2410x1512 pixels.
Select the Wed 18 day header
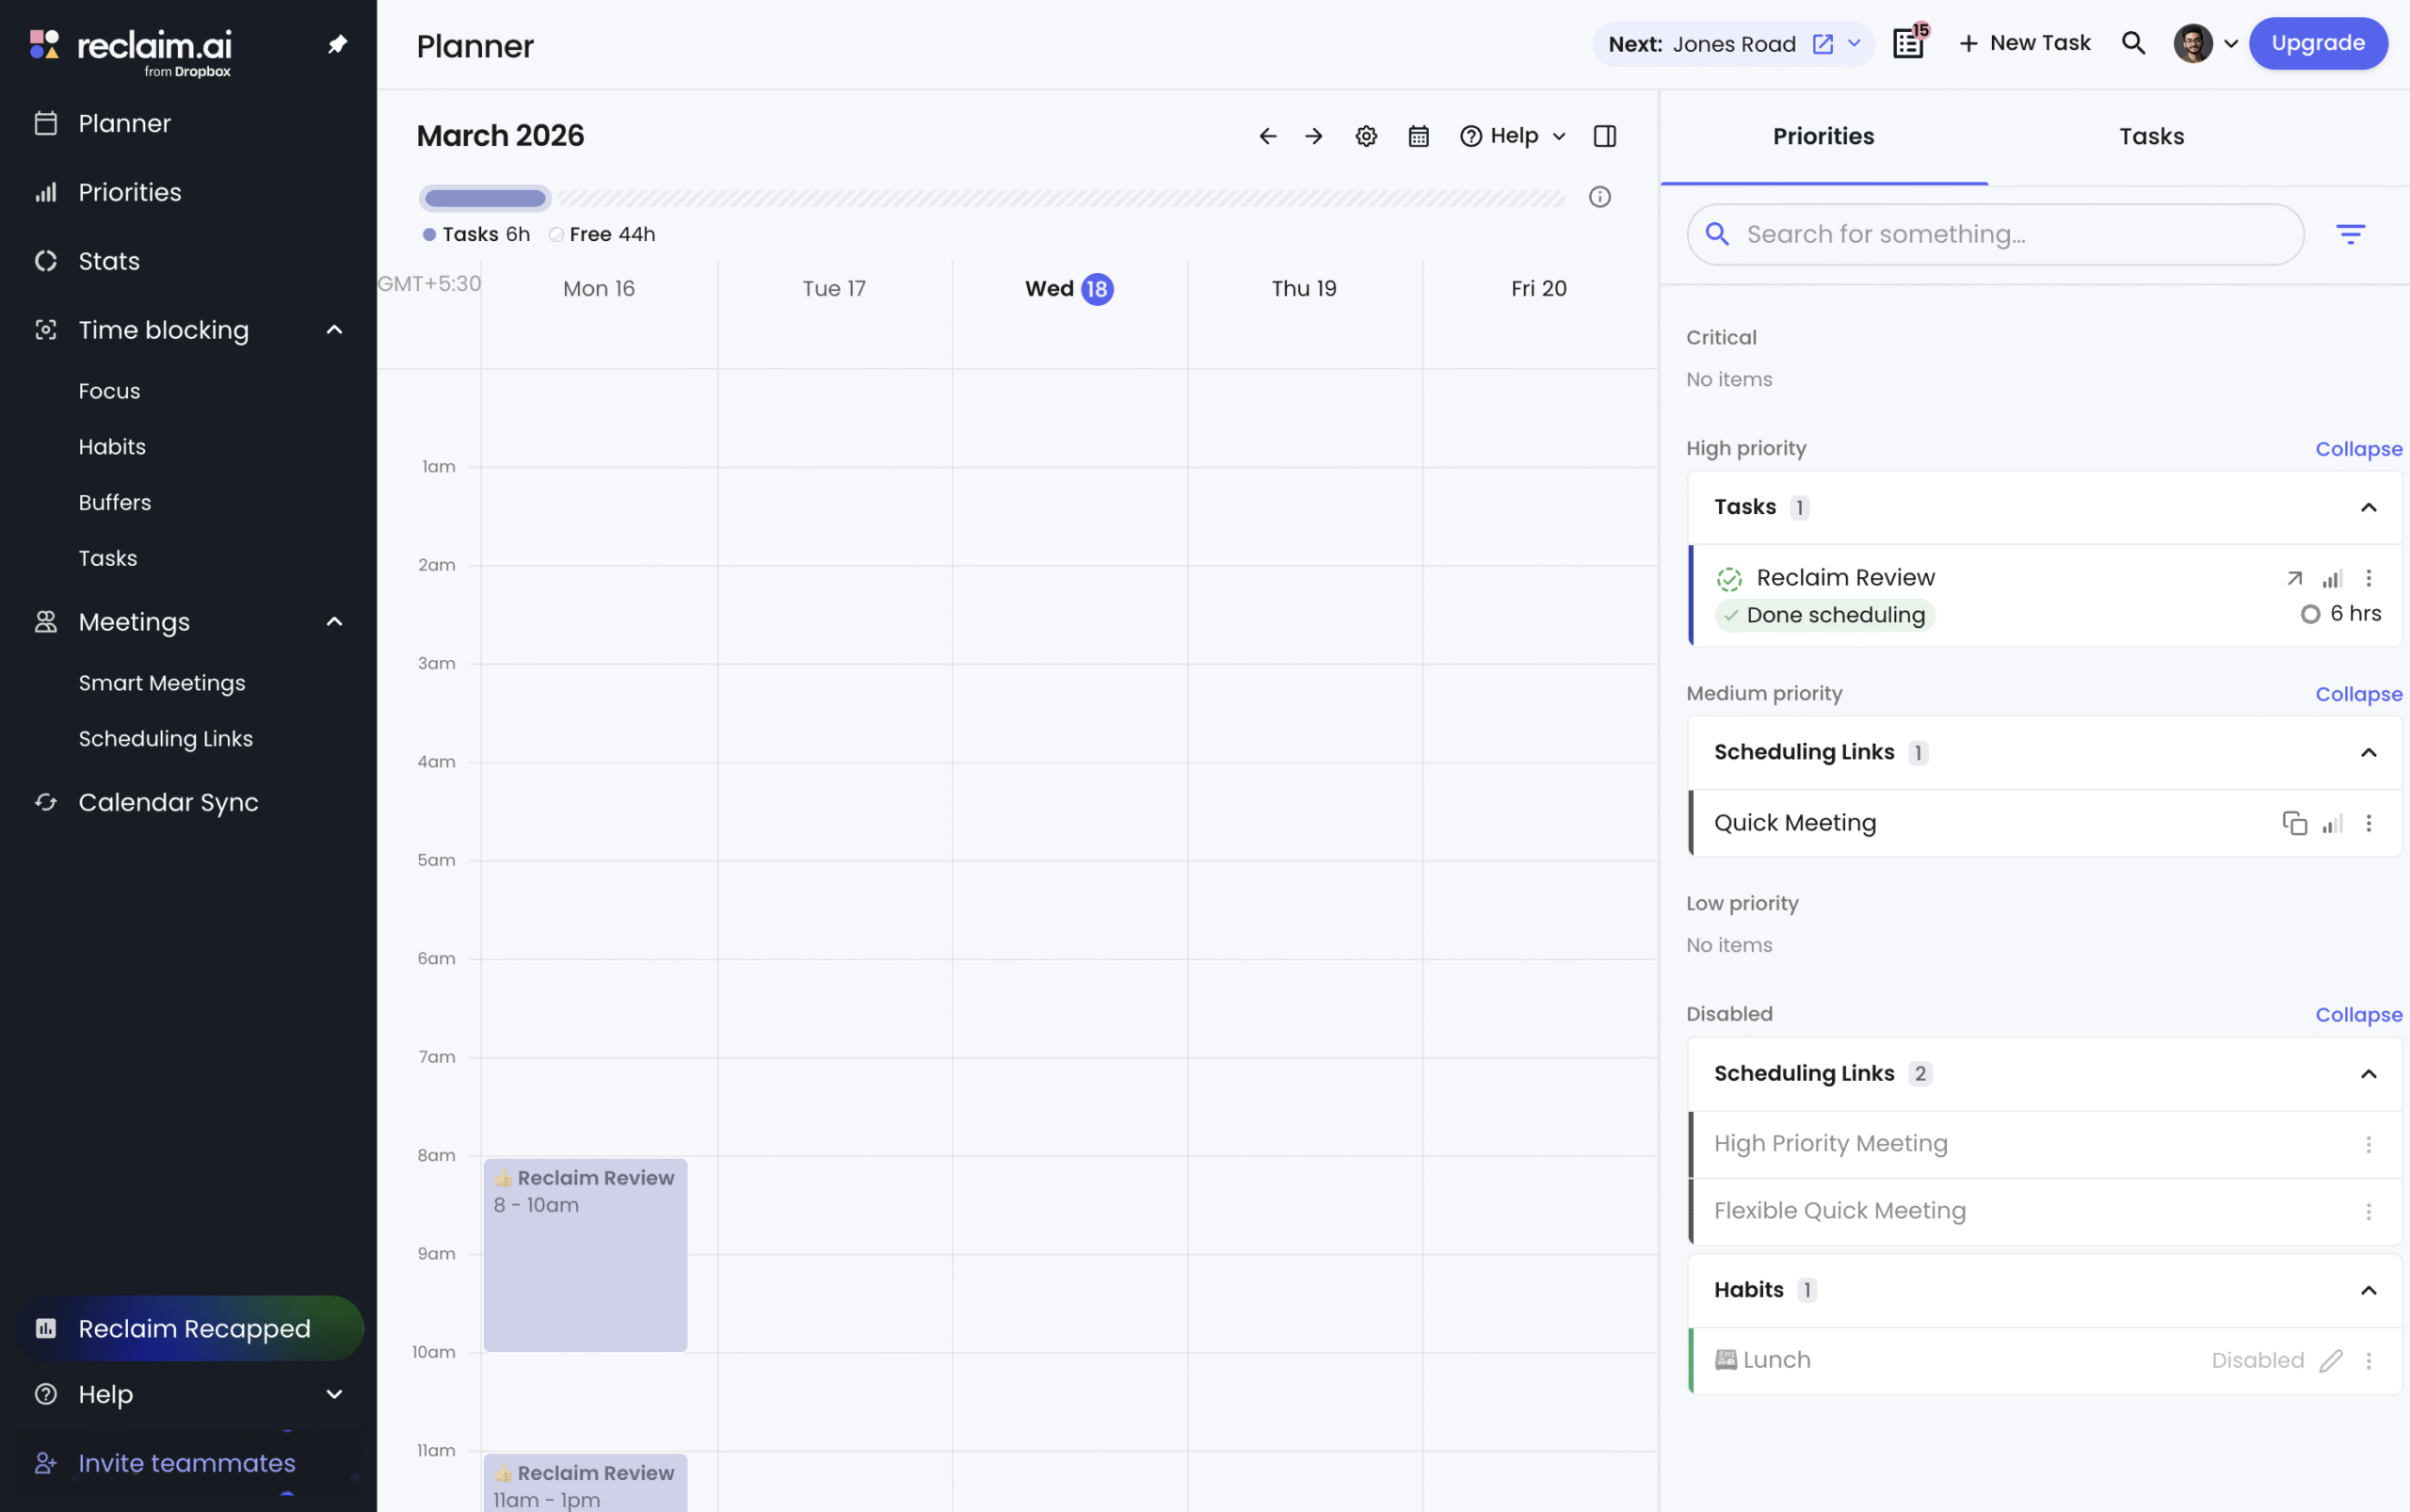tap(1069, 289)
